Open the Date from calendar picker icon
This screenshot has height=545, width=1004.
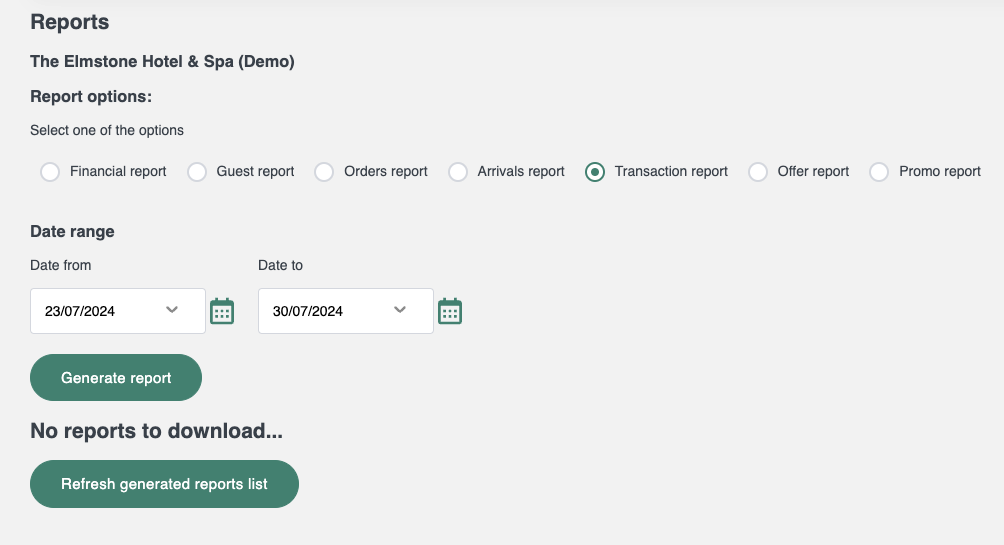222,311
